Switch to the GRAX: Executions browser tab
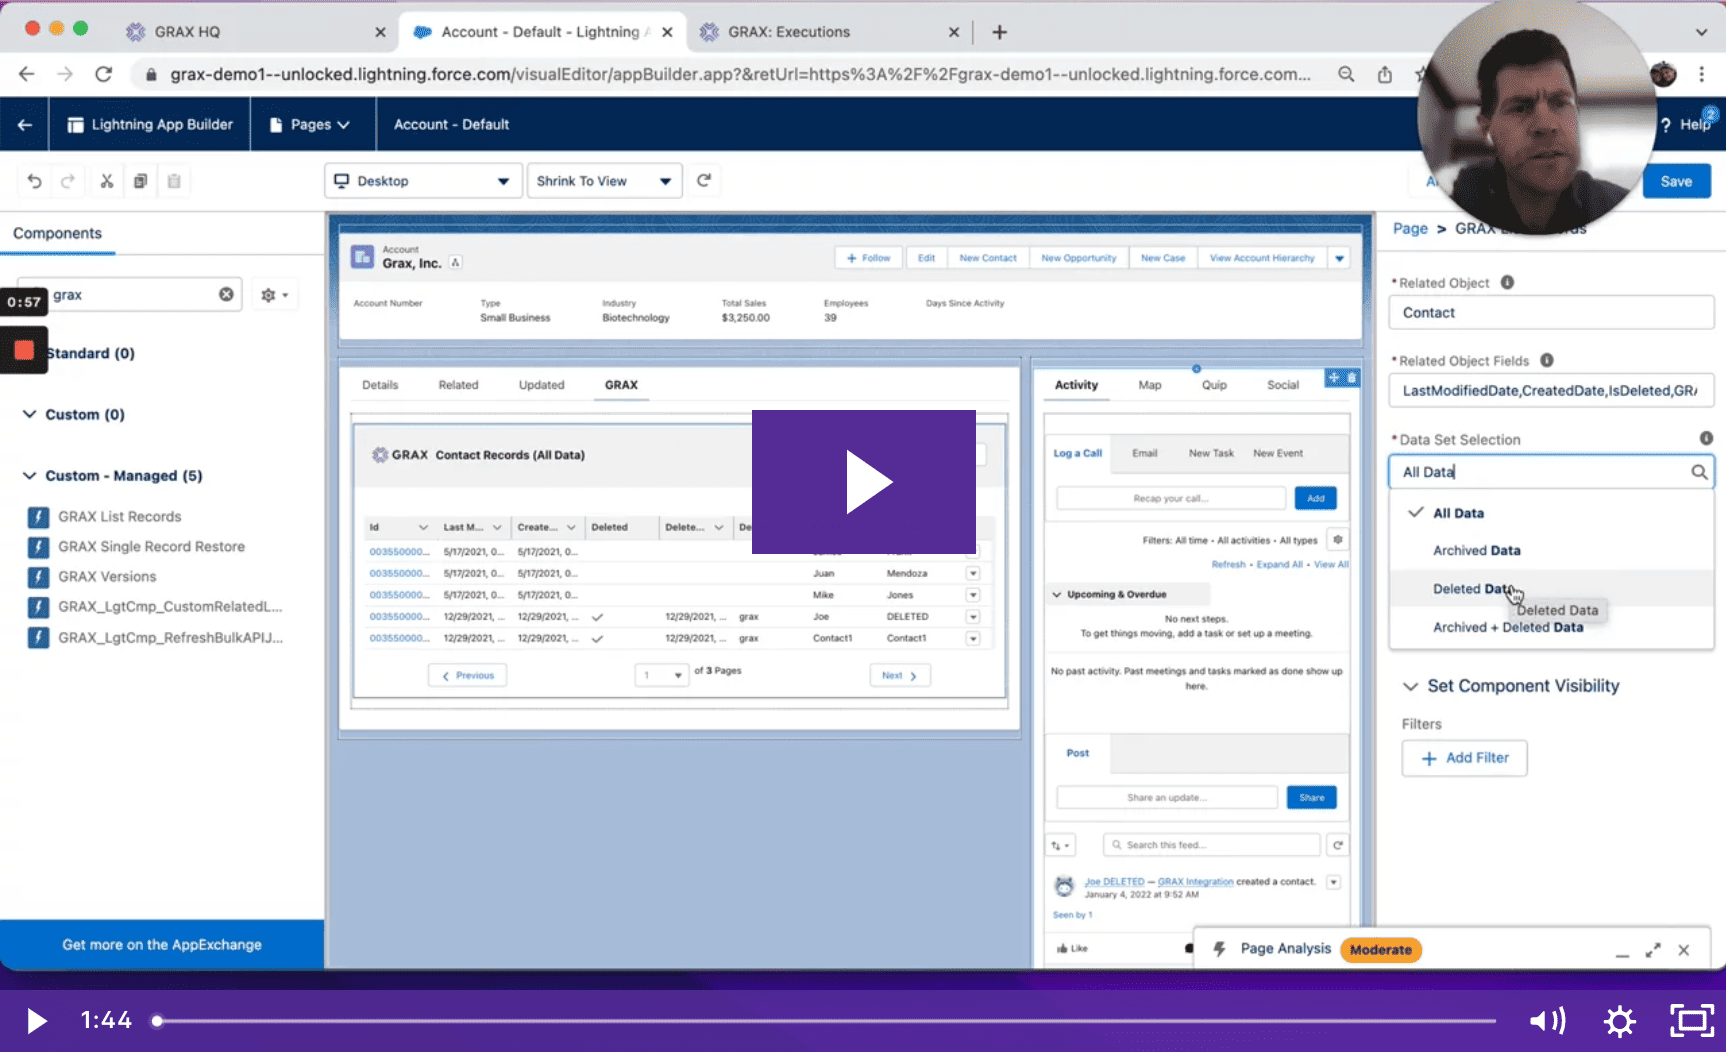This screenshot has height=1052, width=1726. (790, 31)
